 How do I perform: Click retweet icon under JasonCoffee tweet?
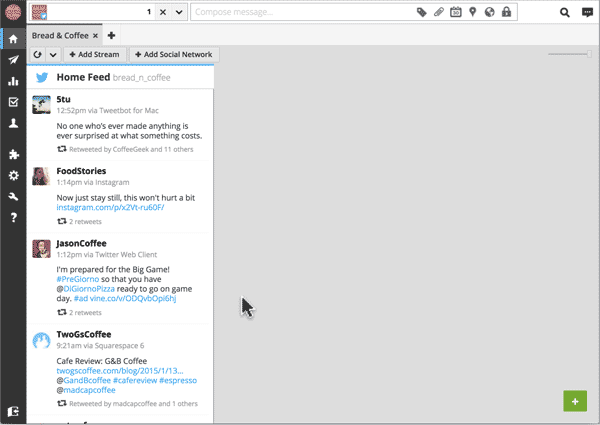(x=62, y=312)
